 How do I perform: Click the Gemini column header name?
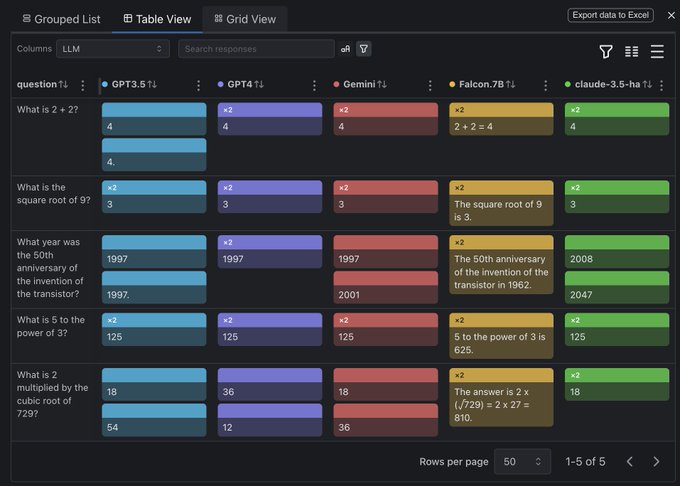tap(359, 84)
